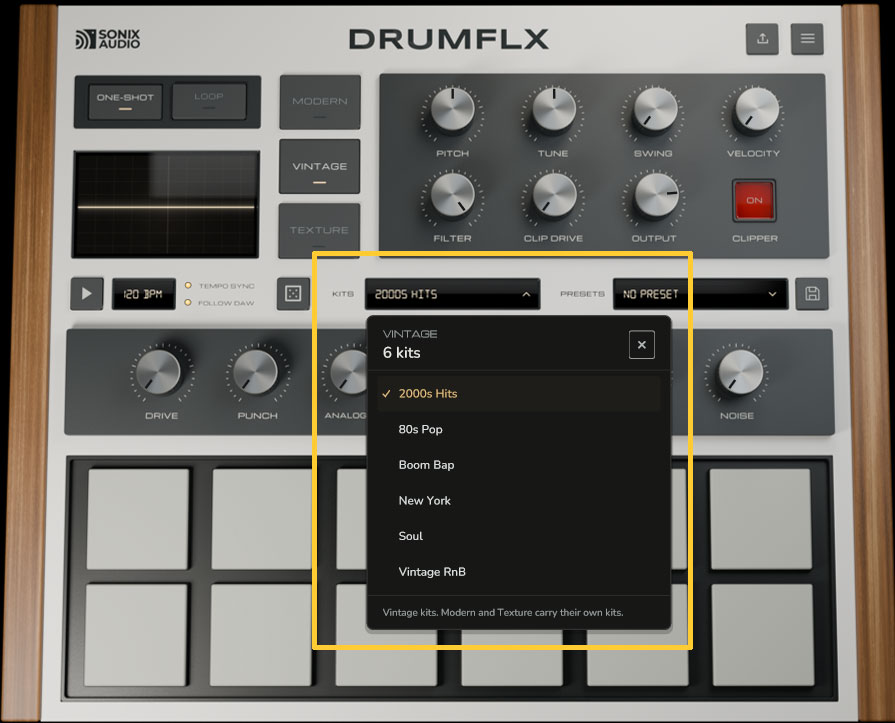This screenshot has height=723, width=895.
Task: Click the Clip Drive knob
Action: [554, 196]
